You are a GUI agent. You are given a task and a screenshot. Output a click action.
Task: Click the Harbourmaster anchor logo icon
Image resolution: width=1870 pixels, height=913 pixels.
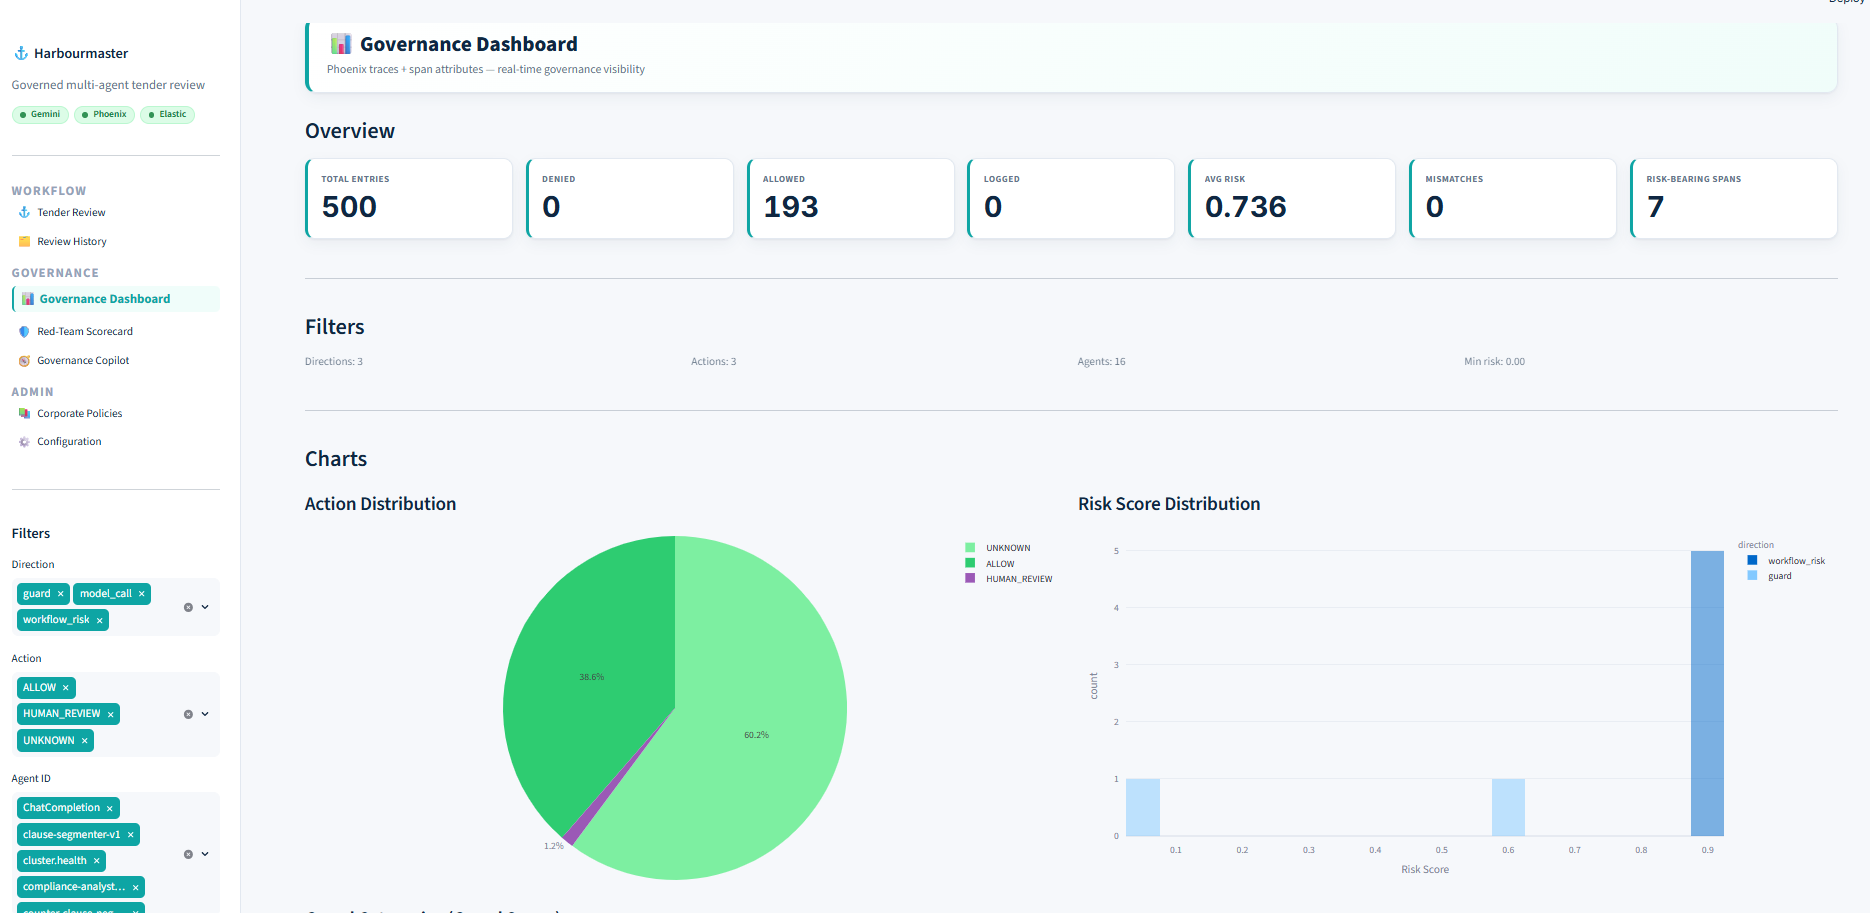tap(21, 53)
